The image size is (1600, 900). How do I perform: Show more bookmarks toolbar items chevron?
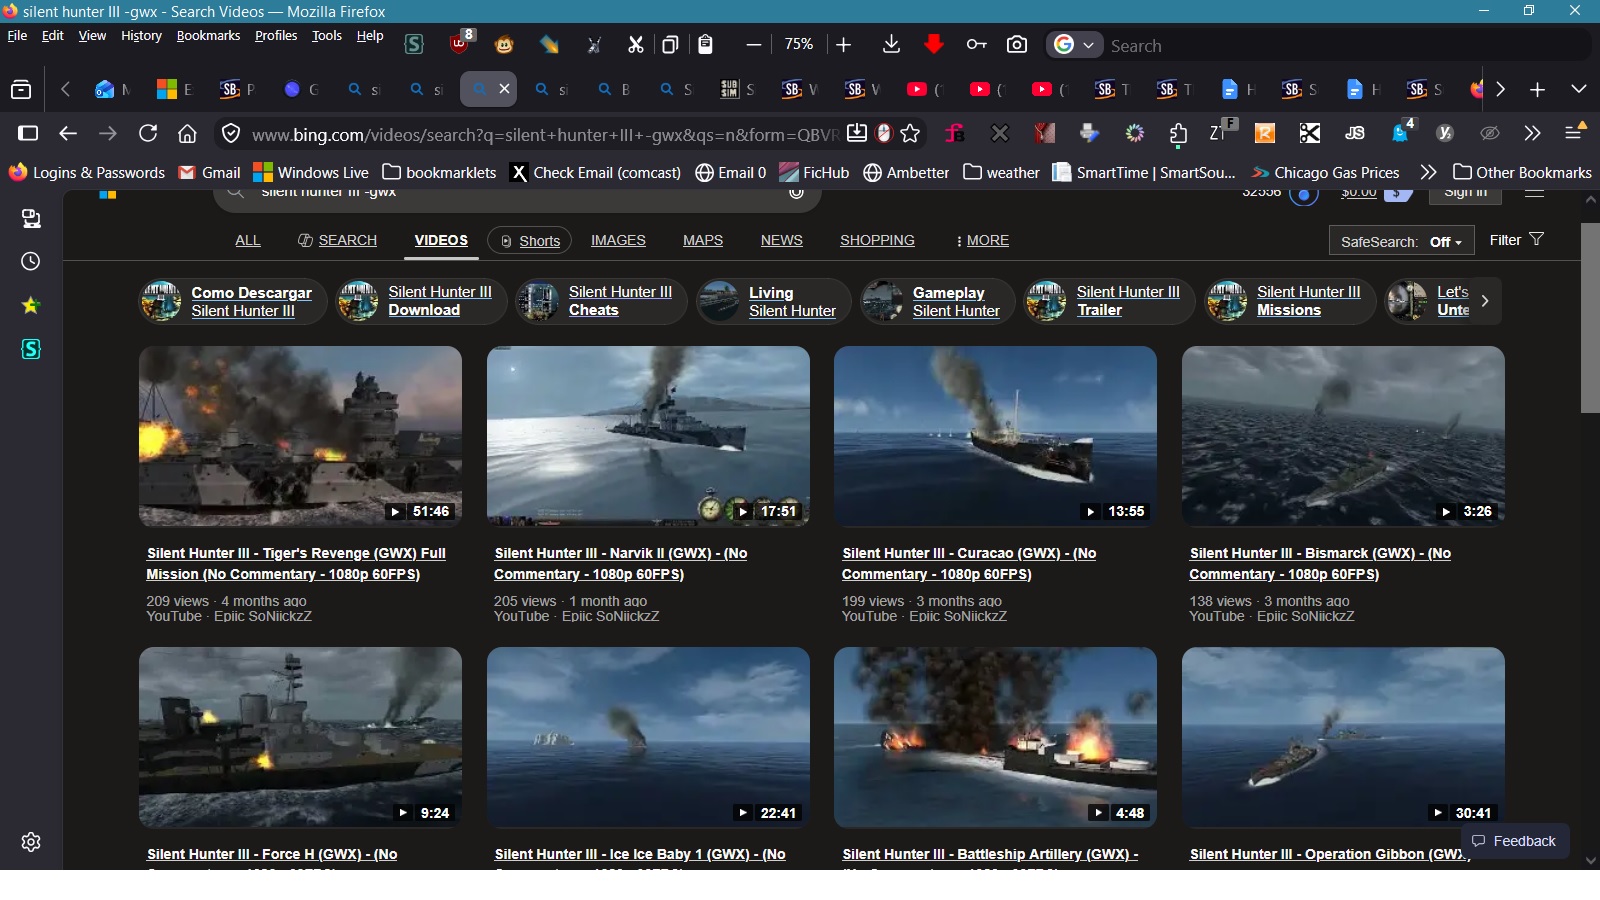click(x=1428, y=172)
